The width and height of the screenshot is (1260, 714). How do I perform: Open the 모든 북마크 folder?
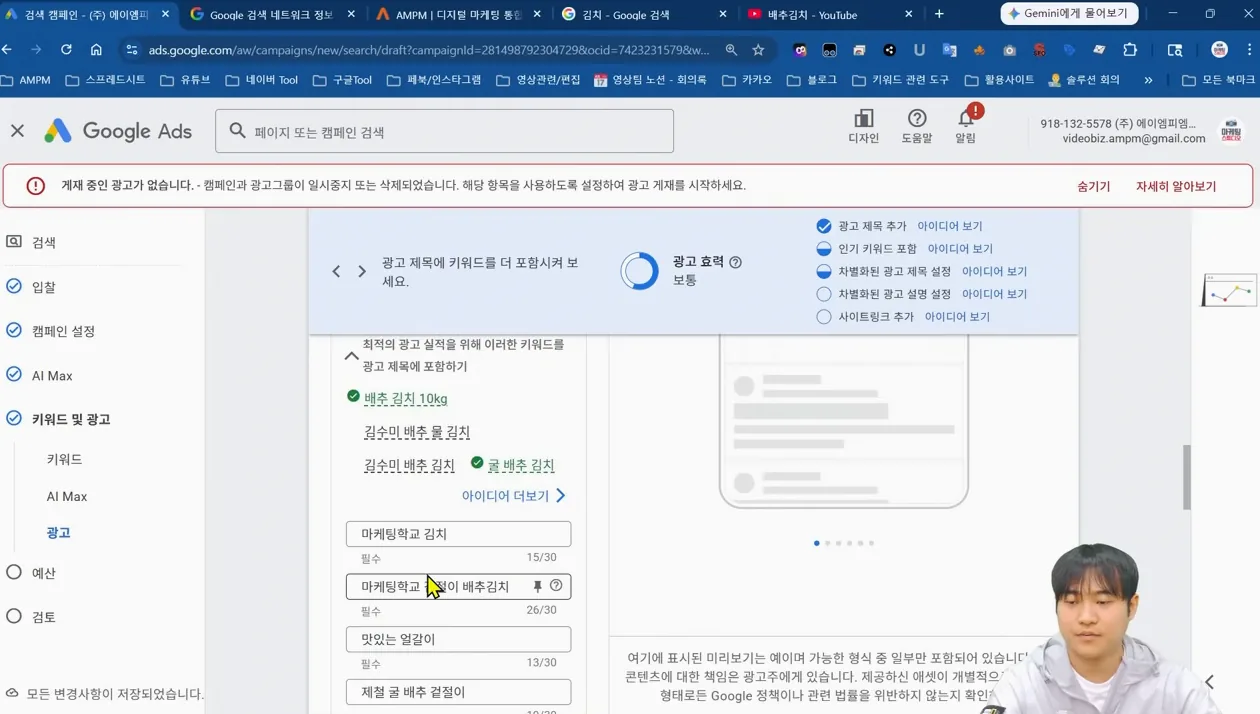click(x=1218, y=79)
